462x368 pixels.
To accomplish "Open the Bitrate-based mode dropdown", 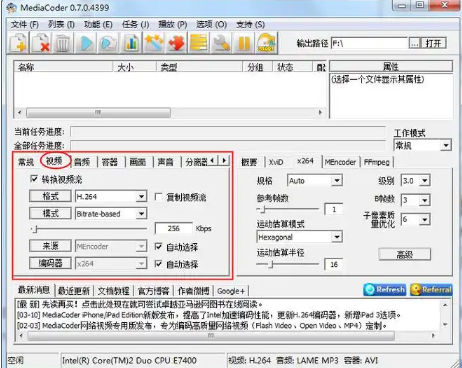I will (142, 214).
